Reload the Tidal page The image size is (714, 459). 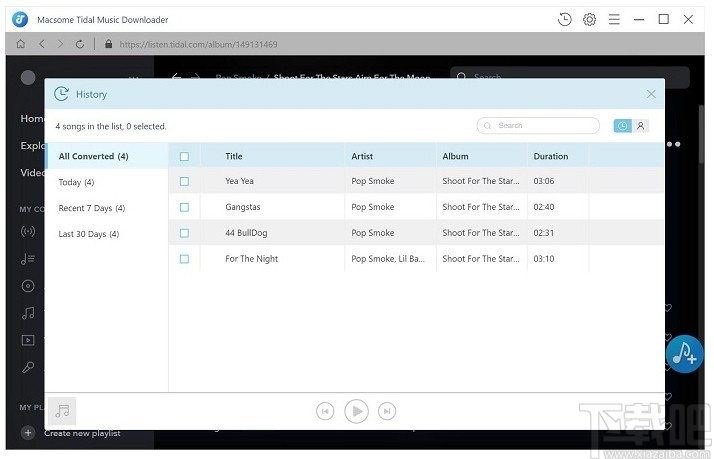click(x=80, y=44)
